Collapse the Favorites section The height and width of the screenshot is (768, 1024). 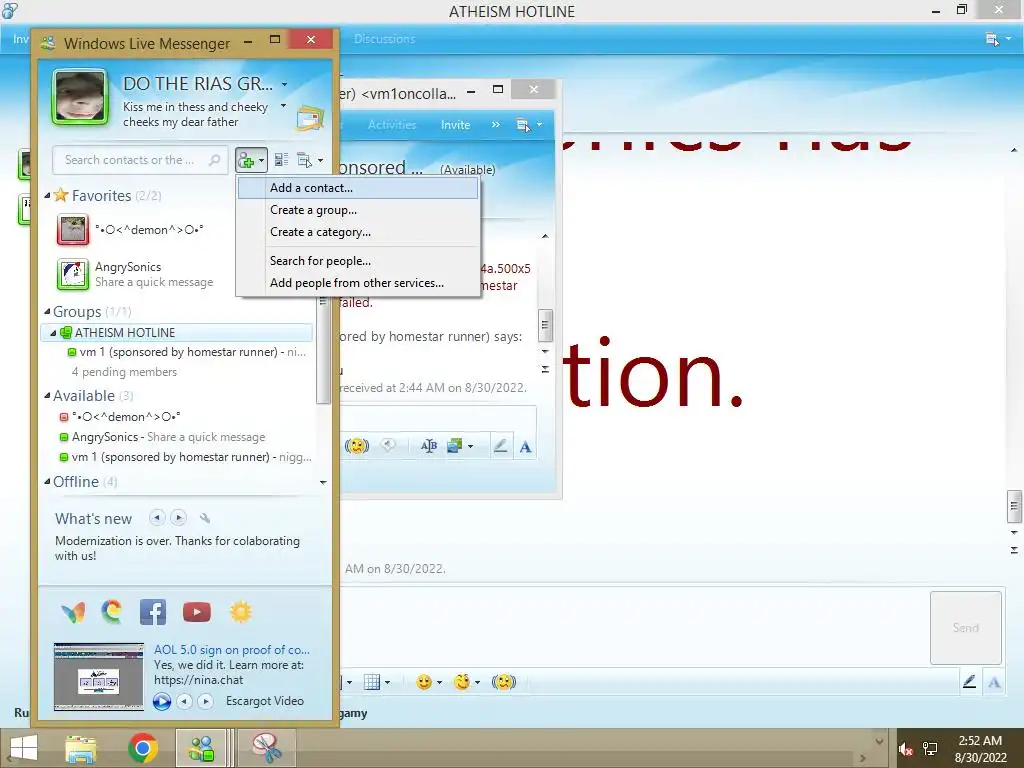(x=48, y=195)
